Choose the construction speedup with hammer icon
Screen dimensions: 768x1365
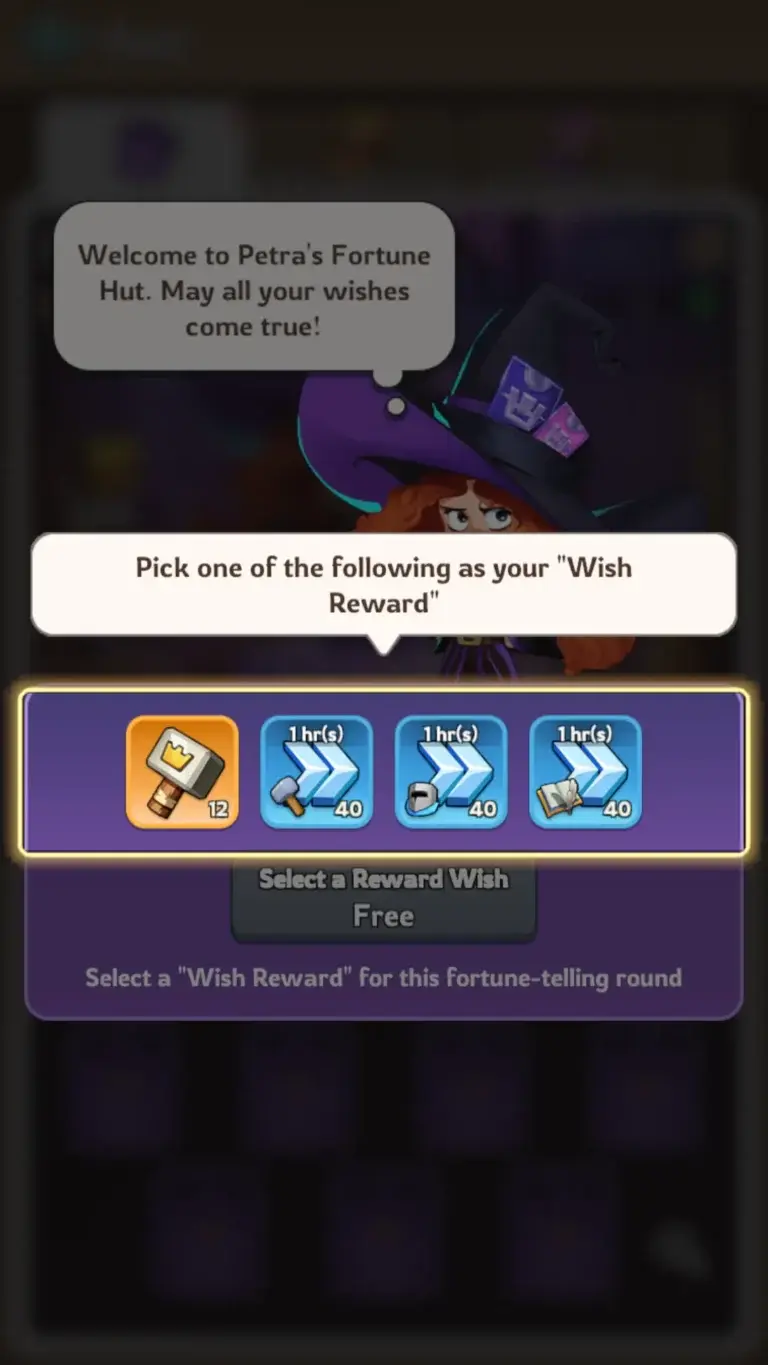point(317,772)
